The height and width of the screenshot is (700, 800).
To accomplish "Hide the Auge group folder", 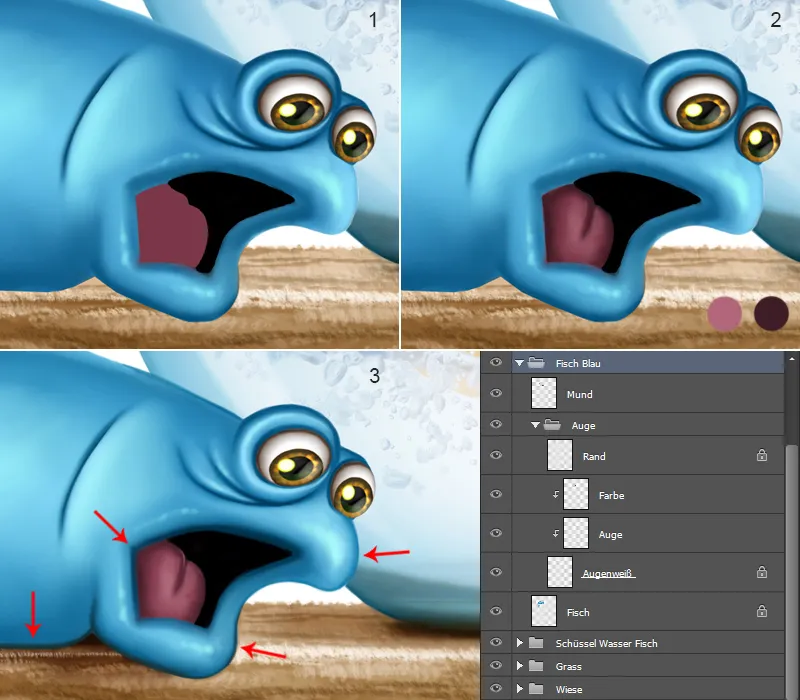I will (x=495, y=424).
